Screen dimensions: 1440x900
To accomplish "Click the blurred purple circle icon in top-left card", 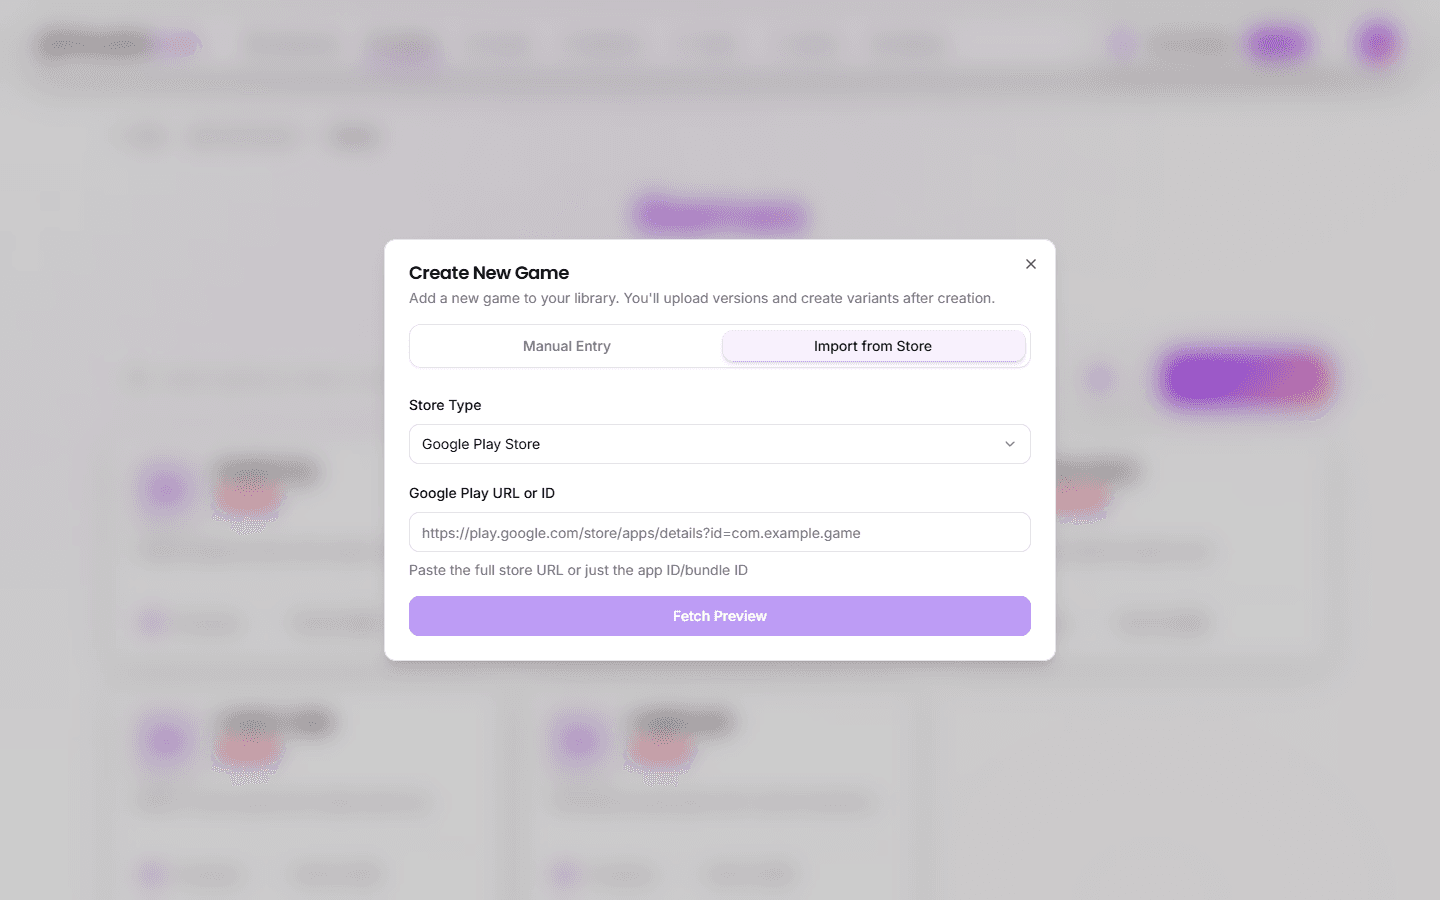I will coord(166,489).
